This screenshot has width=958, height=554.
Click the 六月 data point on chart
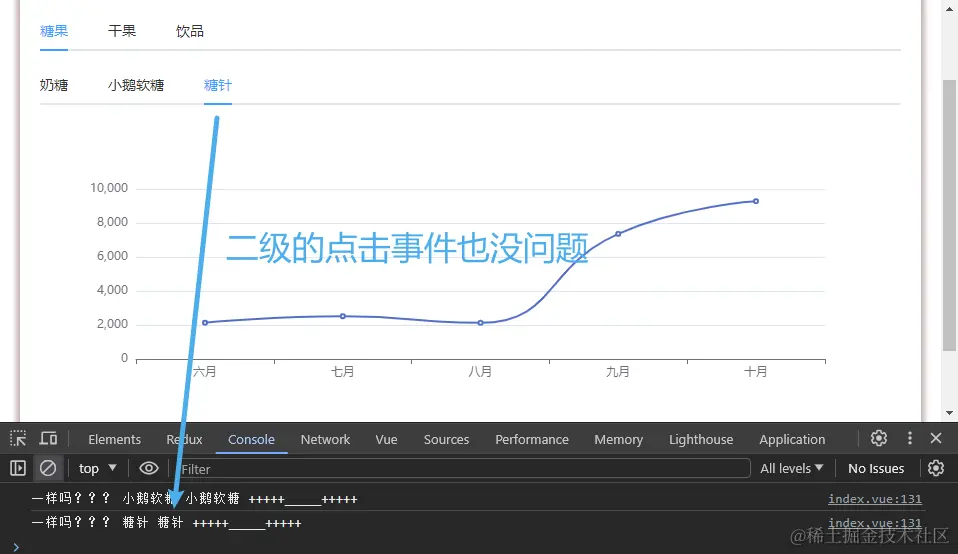click(x=205, y=323)
